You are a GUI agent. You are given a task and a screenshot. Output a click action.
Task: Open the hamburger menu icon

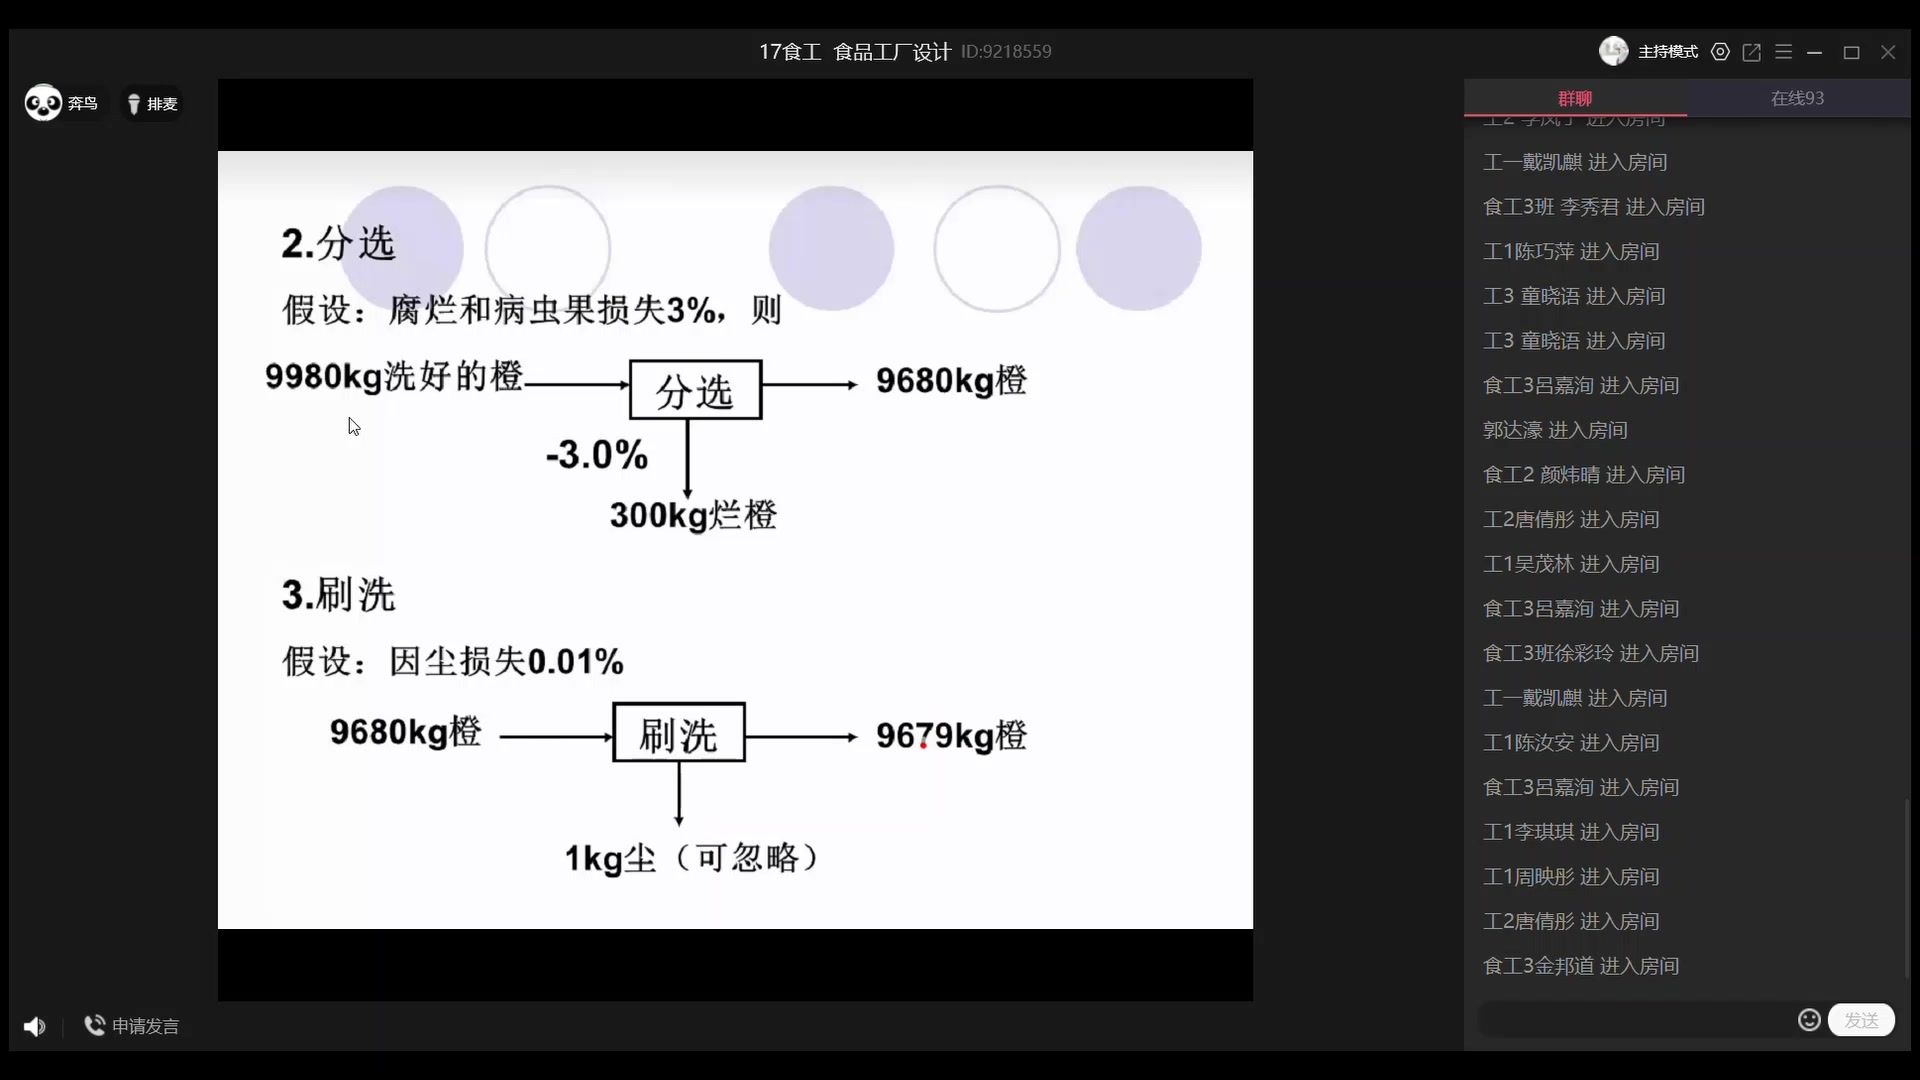pos(1783,52)
